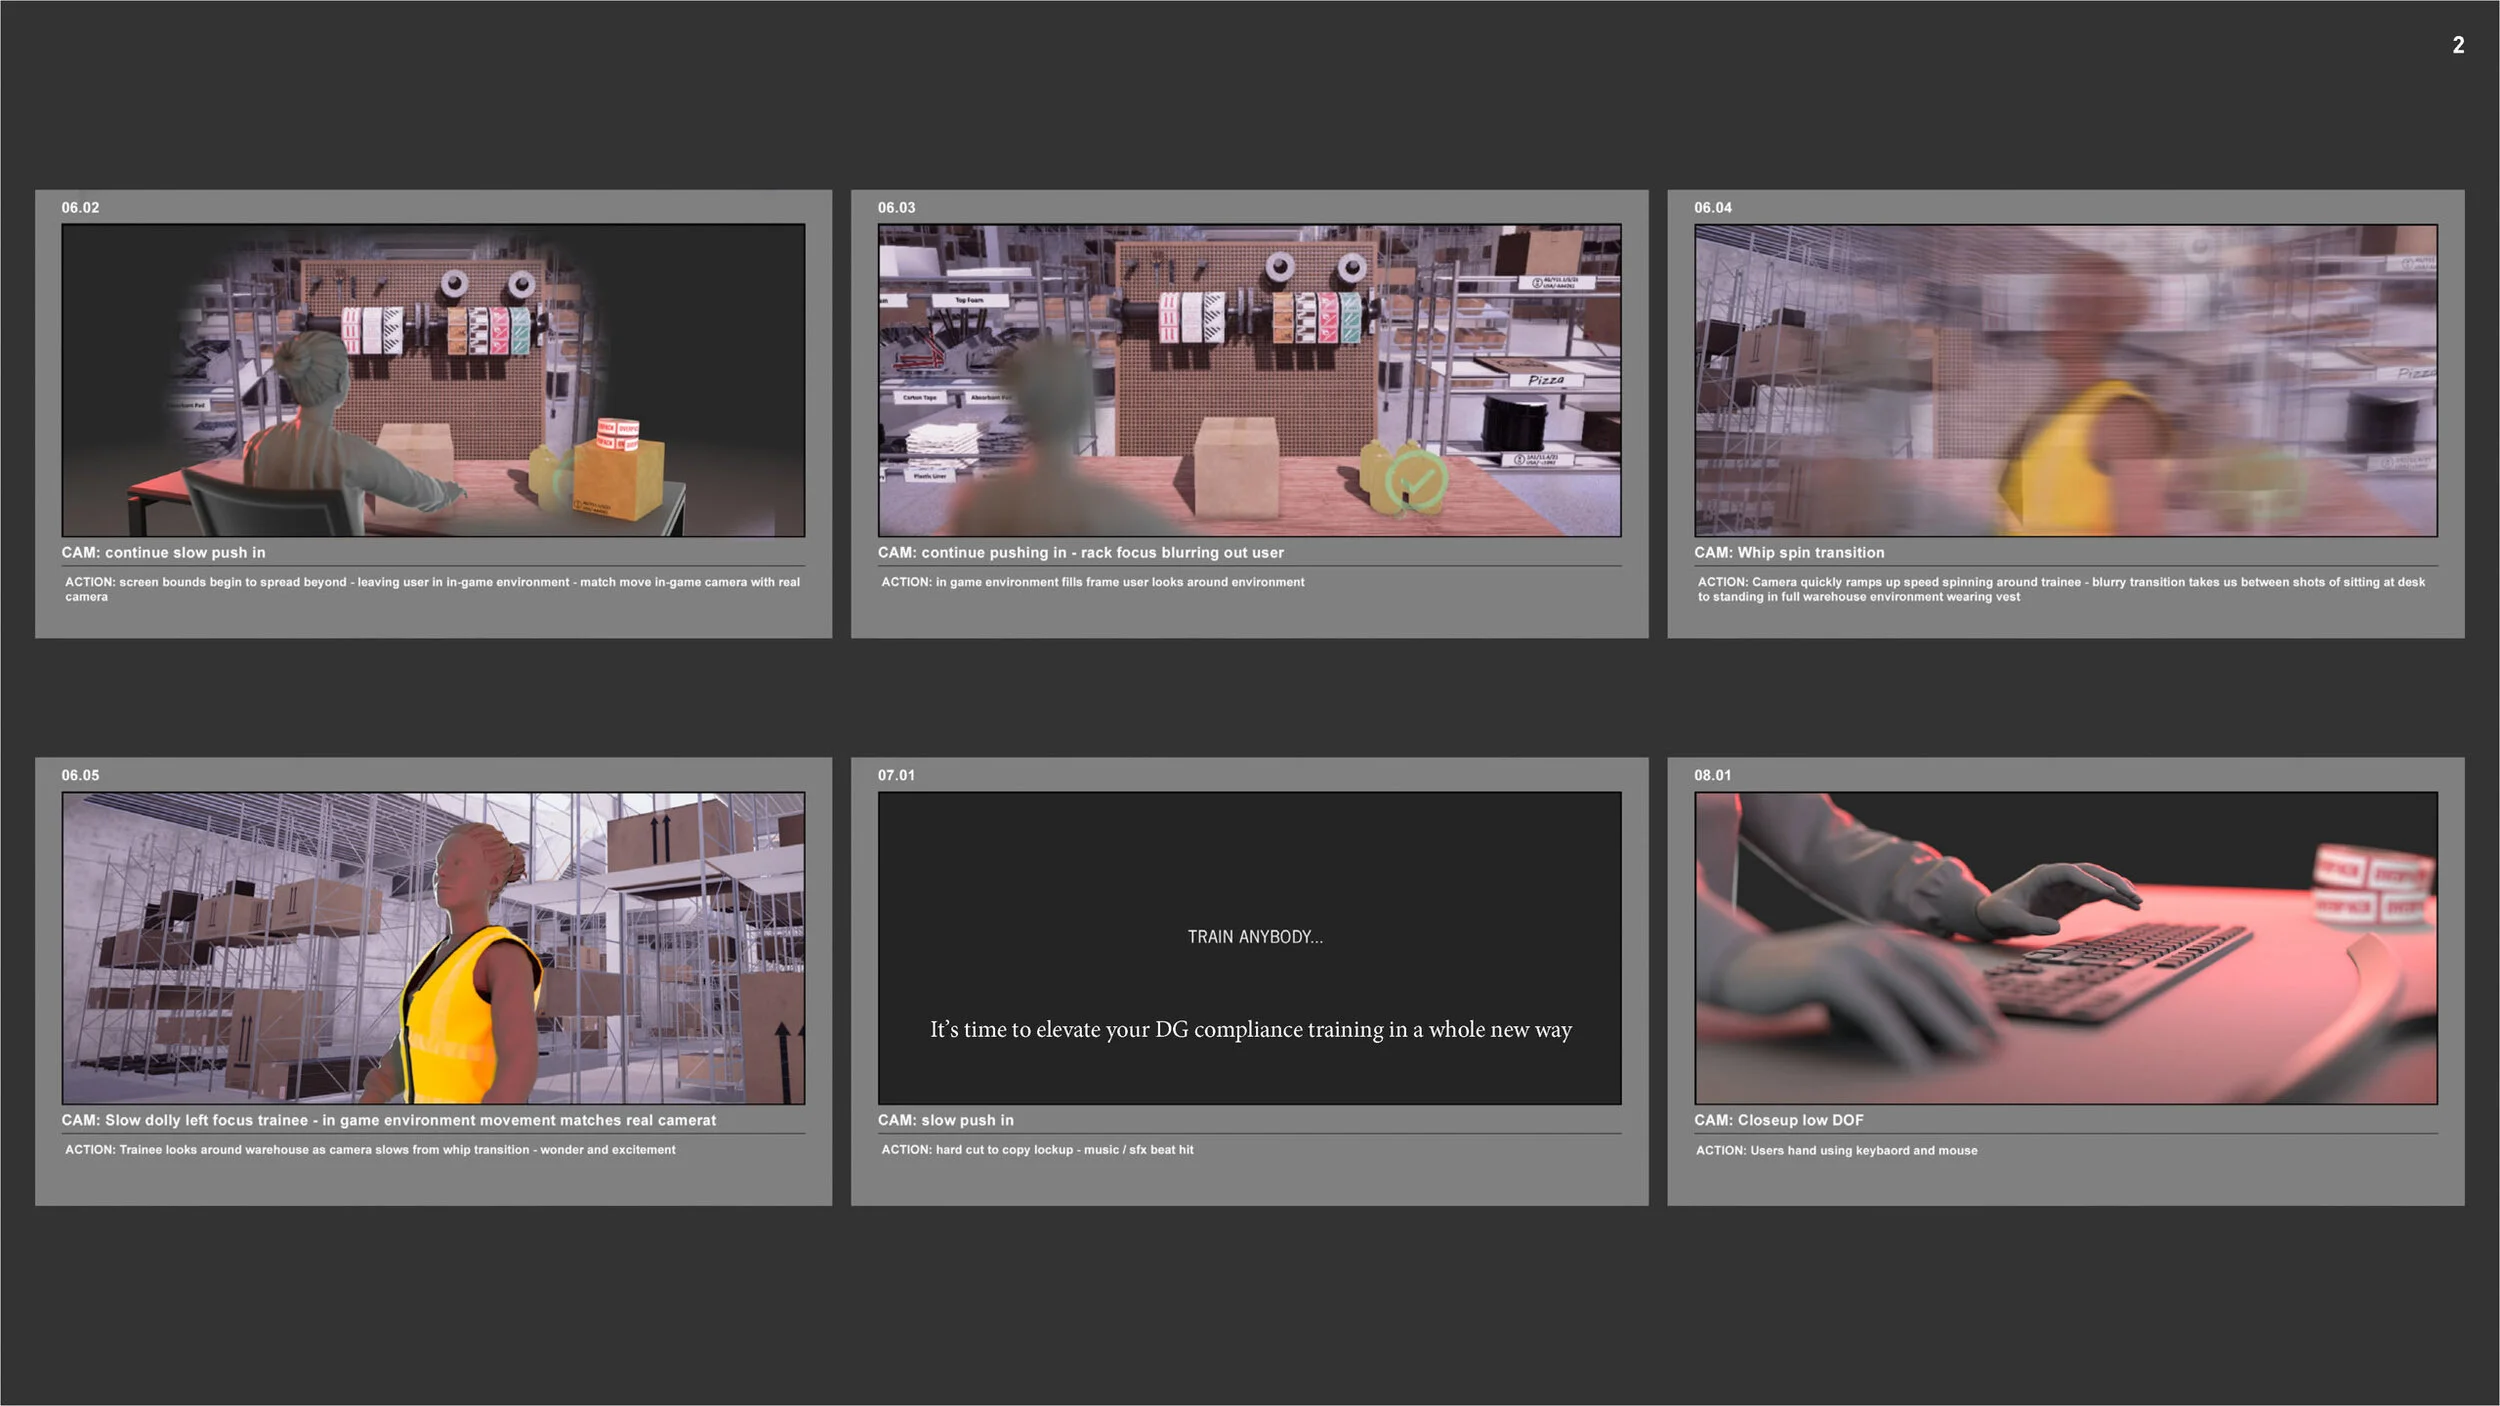Click the DG compliance training tagline text
The image size is (2500, 1406).
[1250, 1029]
